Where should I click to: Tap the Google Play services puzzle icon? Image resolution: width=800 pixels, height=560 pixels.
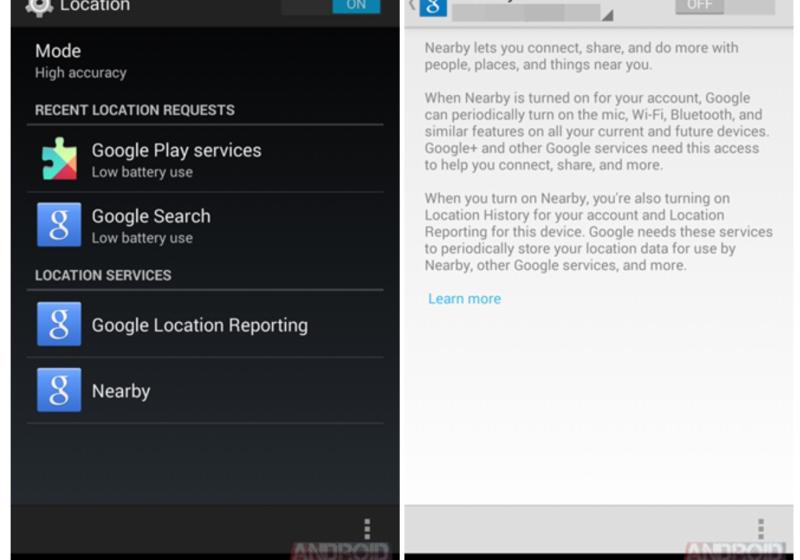59,159
